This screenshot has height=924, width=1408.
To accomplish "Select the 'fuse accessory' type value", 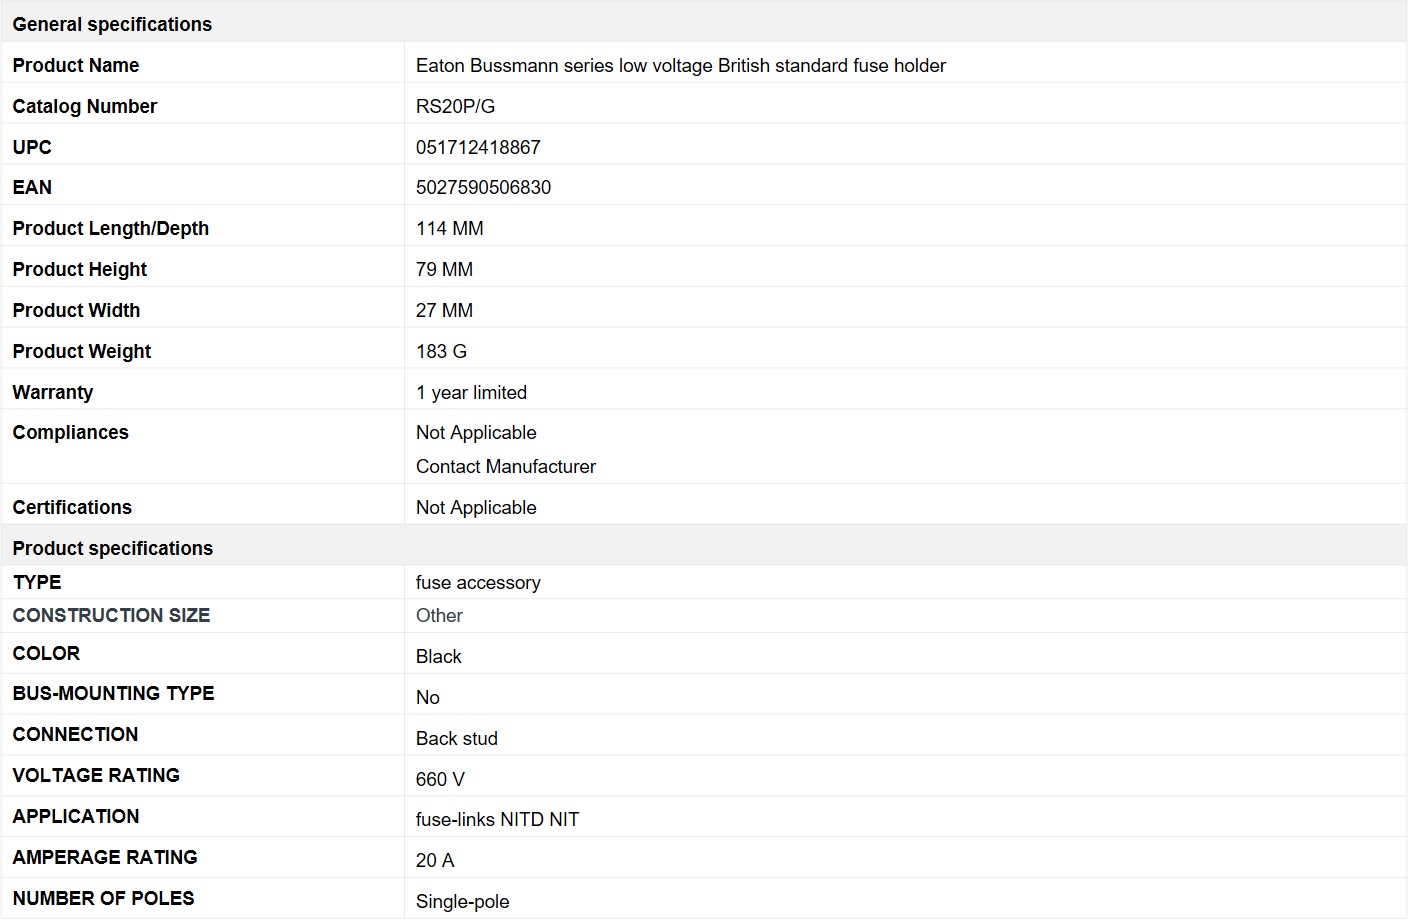I will pyautogui.click(x=479, y=582).
